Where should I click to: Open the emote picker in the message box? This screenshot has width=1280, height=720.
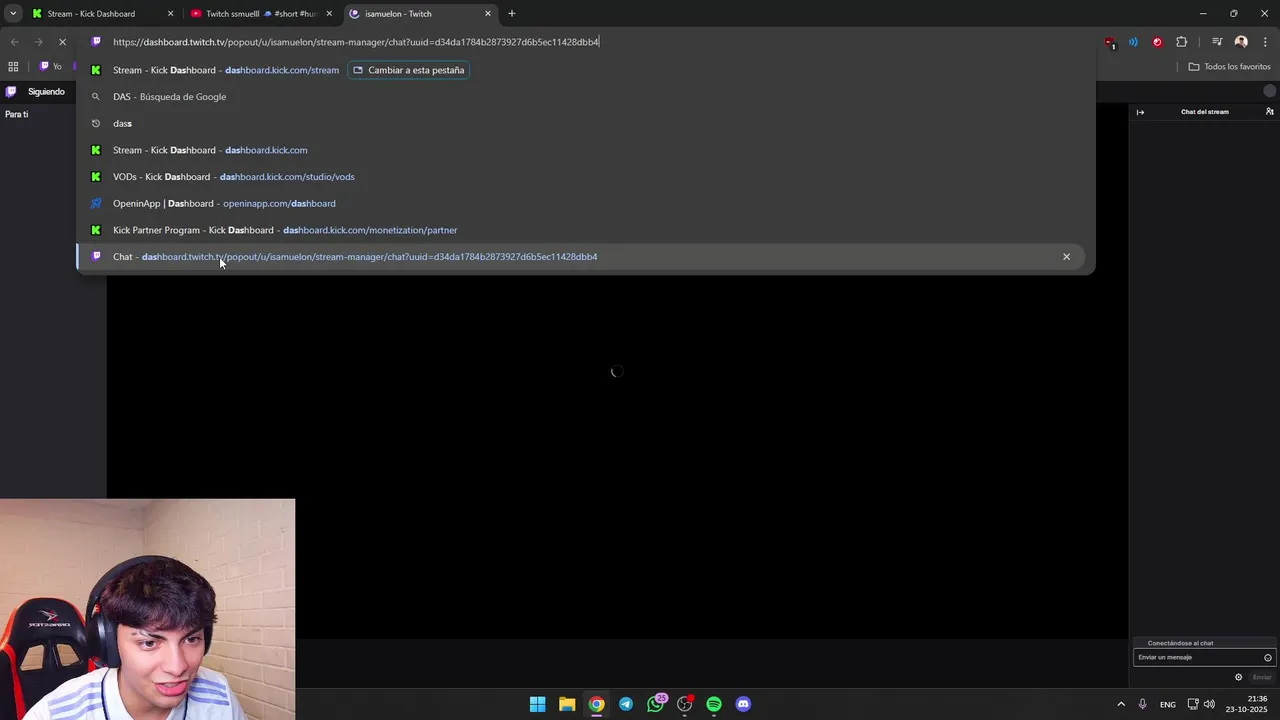tap(1268, 657)
